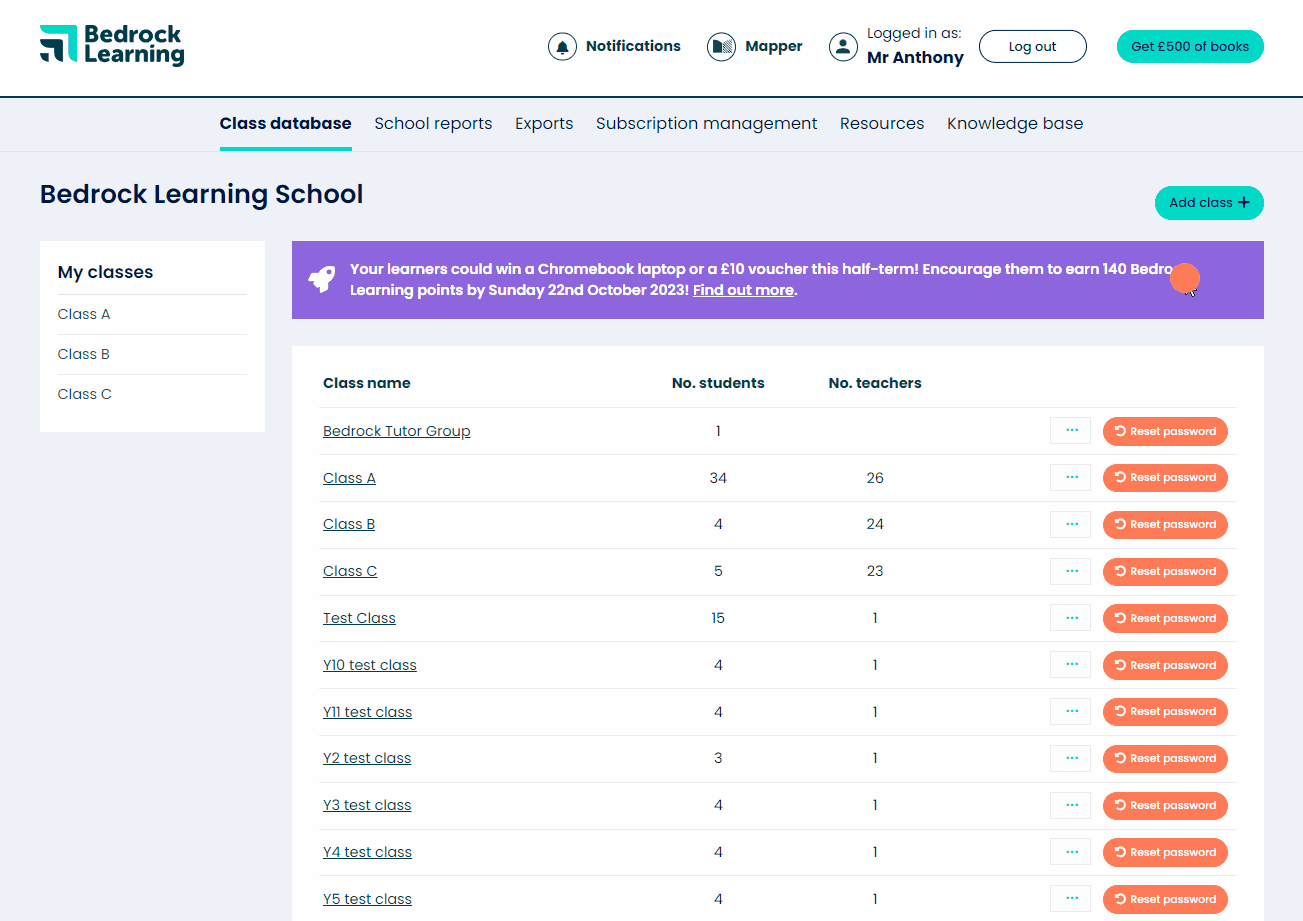Open the ellipsis options for Test Class

pyautogui.click(x=1070, y=617)
